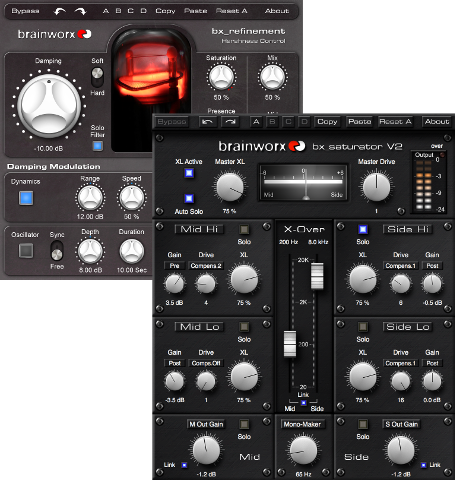Select preset slot B in bx_saturator
455x480 pixels.
pos(272,122)
